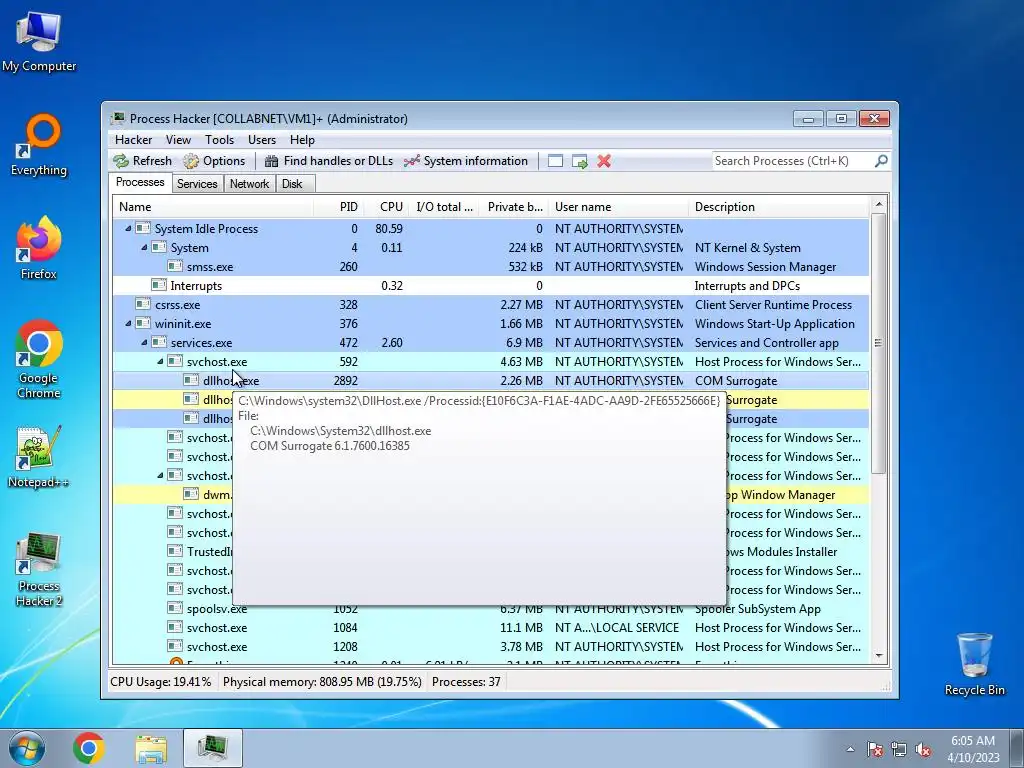Open System information window
1024x768 pixels.
pos(466,161)
